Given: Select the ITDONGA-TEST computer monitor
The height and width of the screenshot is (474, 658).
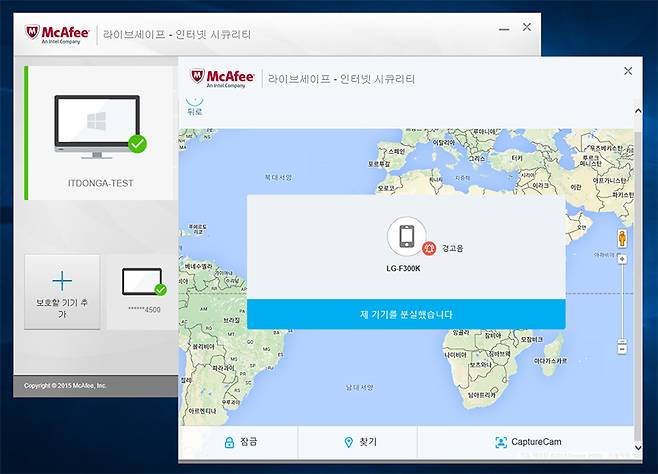Looking at the screenshot, I should (98, 125).
